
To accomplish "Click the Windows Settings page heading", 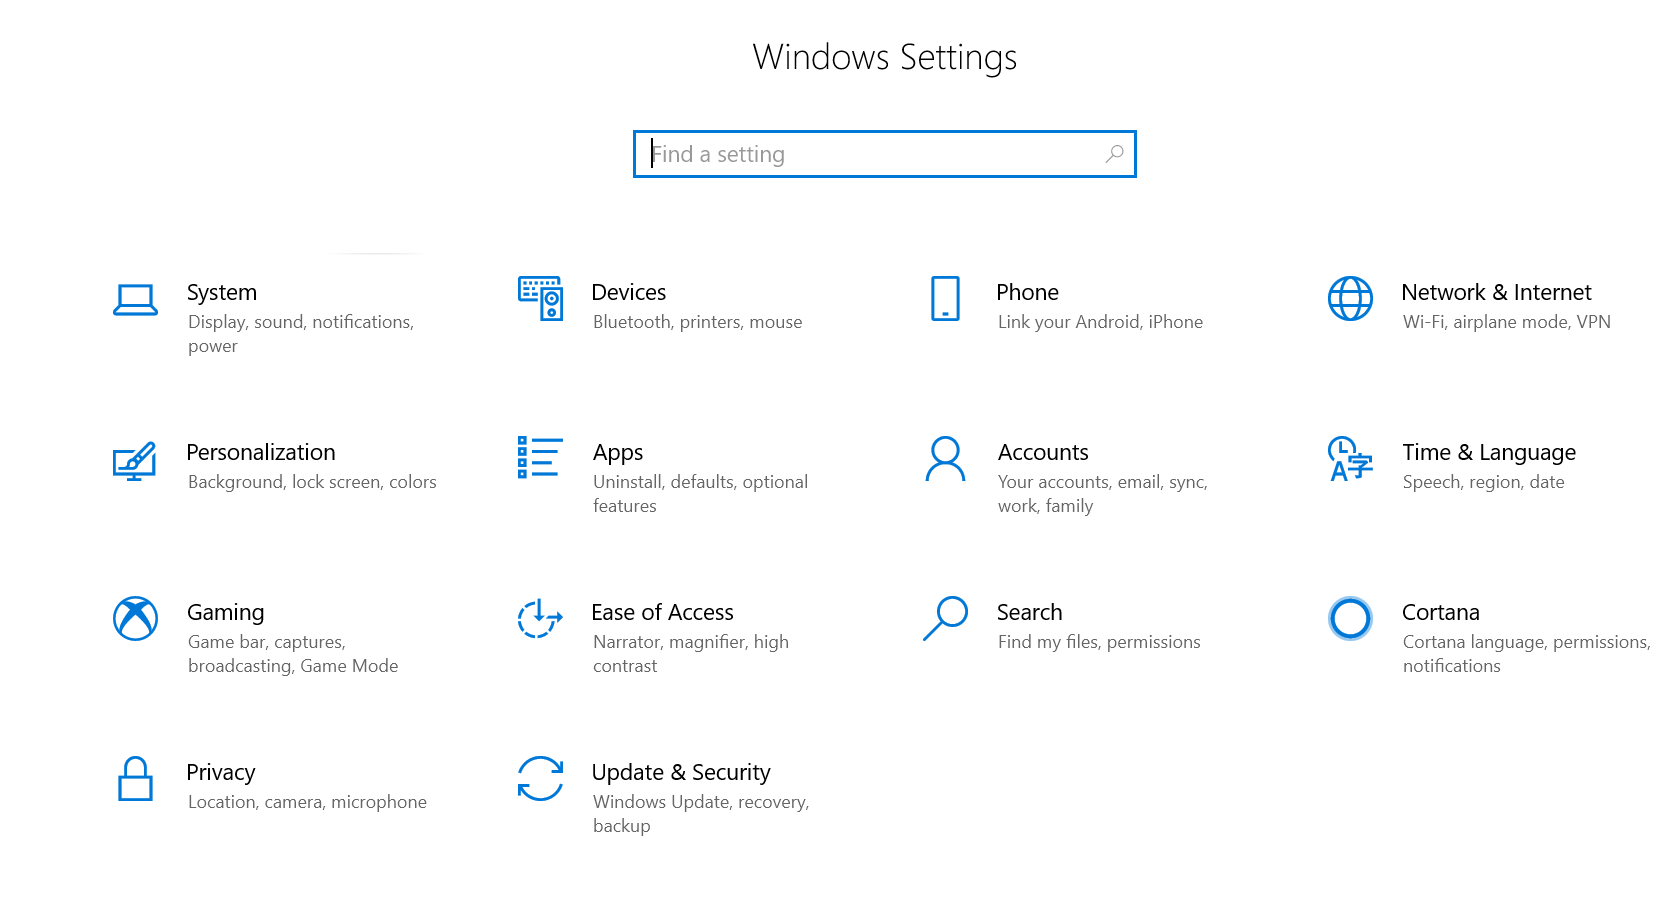I will (x=885, y=57).
